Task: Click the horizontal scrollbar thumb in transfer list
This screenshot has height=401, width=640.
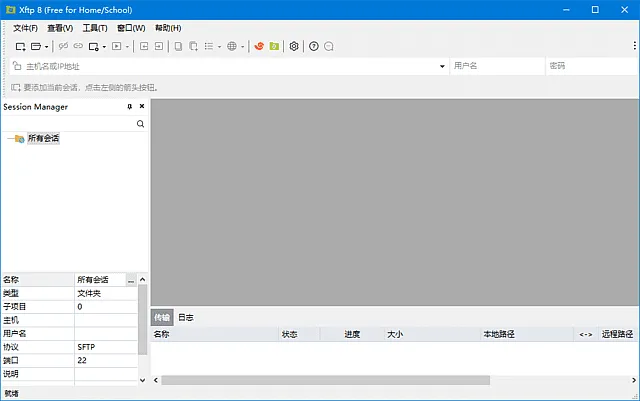Action: point(325,380)
